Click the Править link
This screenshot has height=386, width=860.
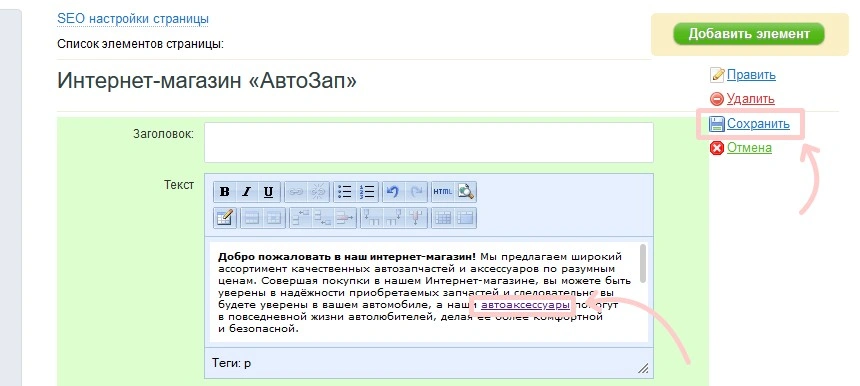pos(751,75)
